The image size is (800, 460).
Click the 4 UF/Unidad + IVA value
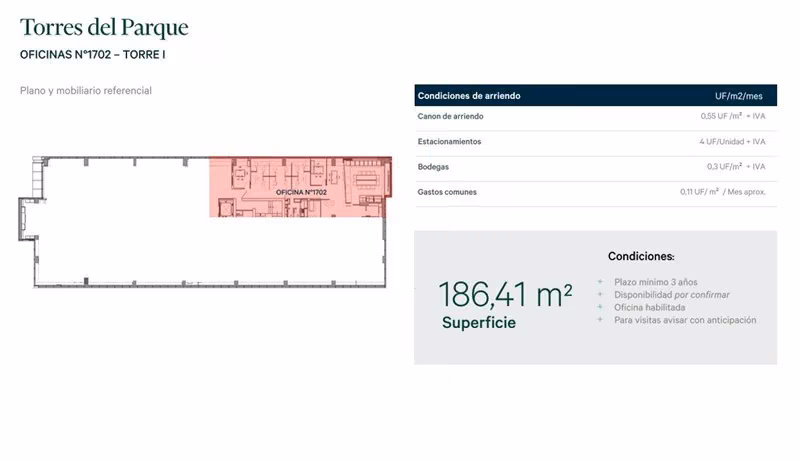pos(732,142)
